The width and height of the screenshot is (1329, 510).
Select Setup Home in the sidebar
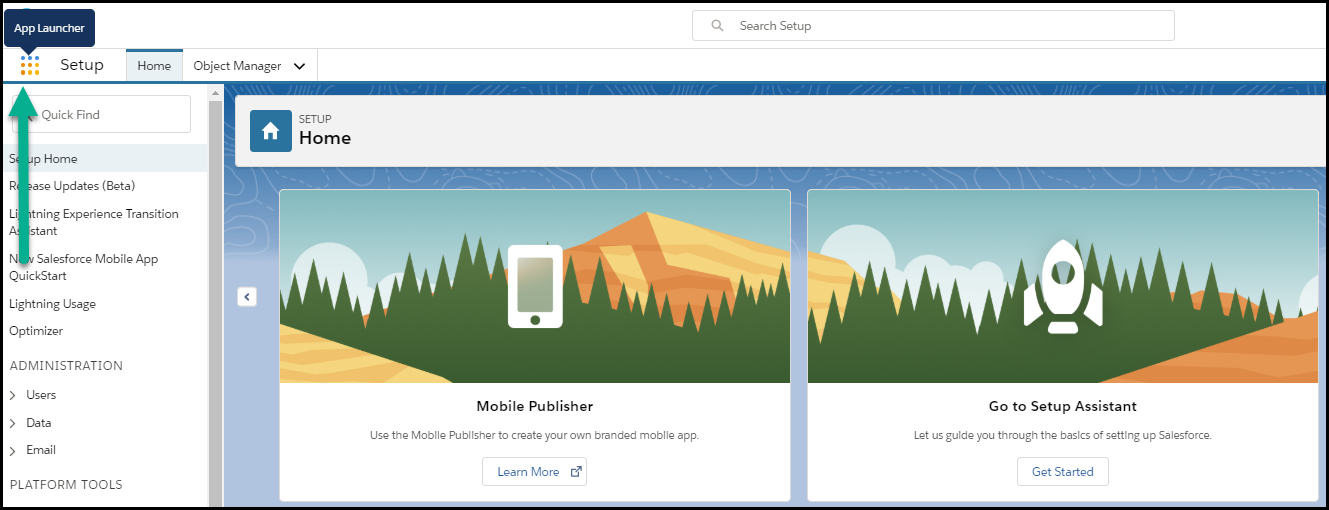[x=104, y=159]
